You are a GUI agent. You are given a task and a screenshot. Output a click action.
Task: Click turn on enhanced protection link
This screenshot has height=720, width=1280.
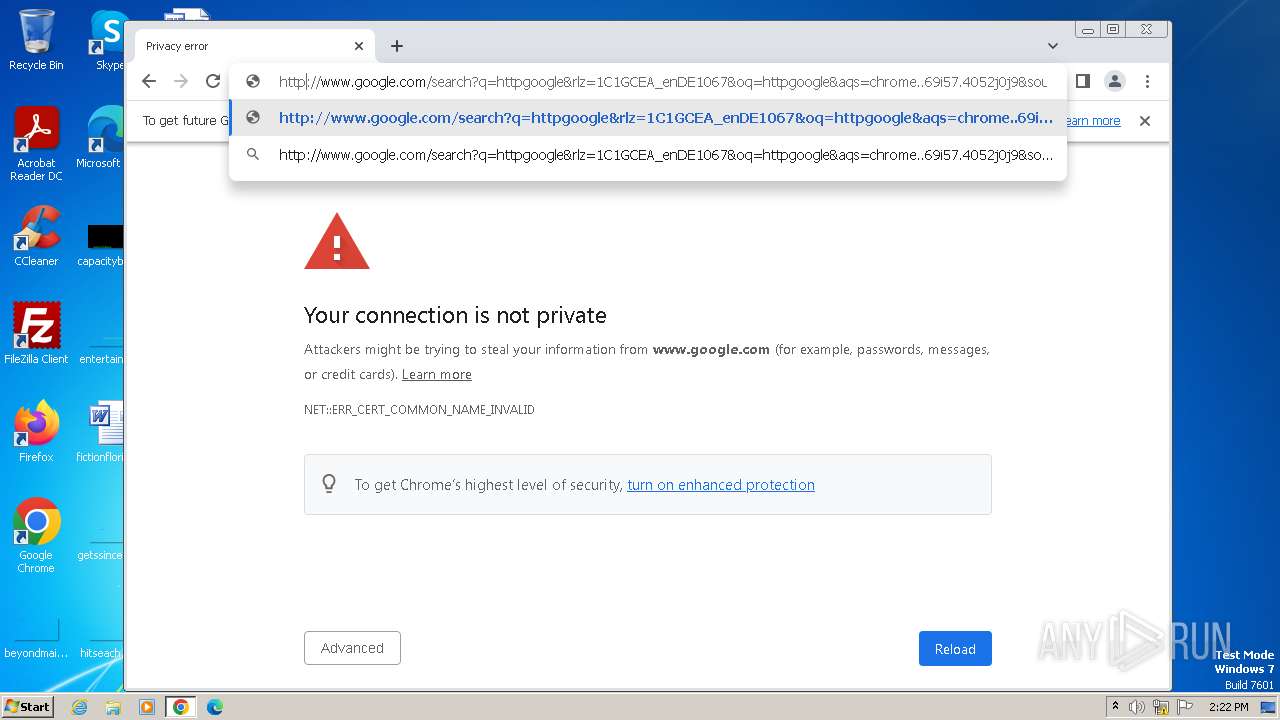[x=721, y=485]
